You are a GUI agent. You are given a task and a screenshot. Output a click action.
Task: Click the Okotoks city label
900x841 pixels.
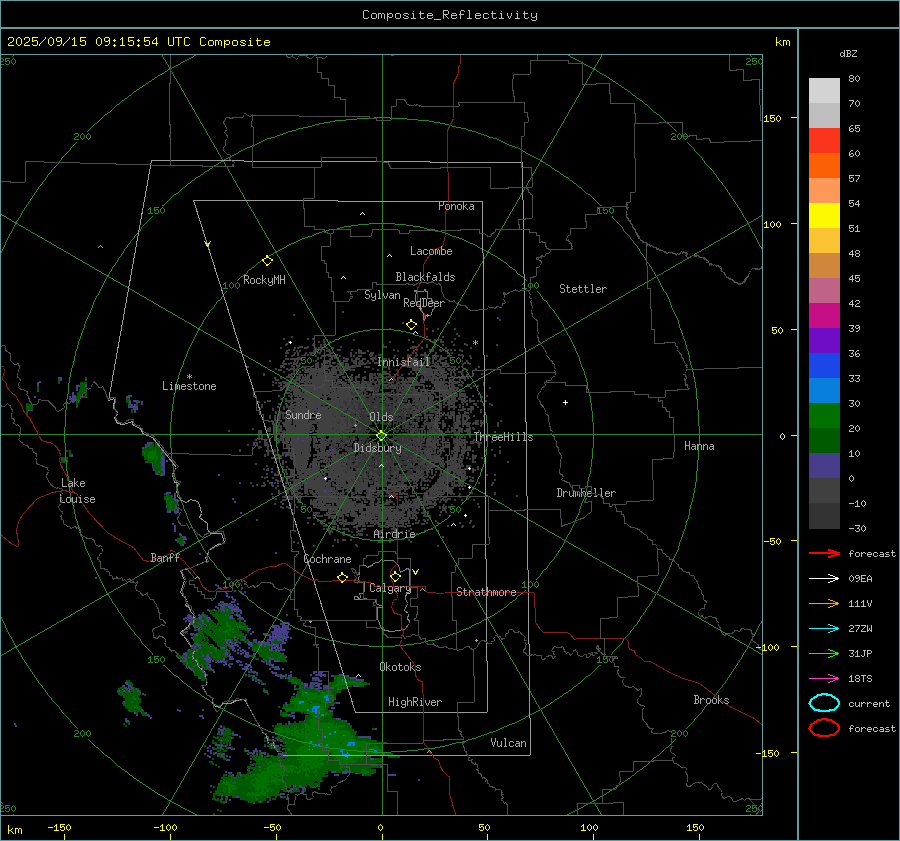[400, 666]
